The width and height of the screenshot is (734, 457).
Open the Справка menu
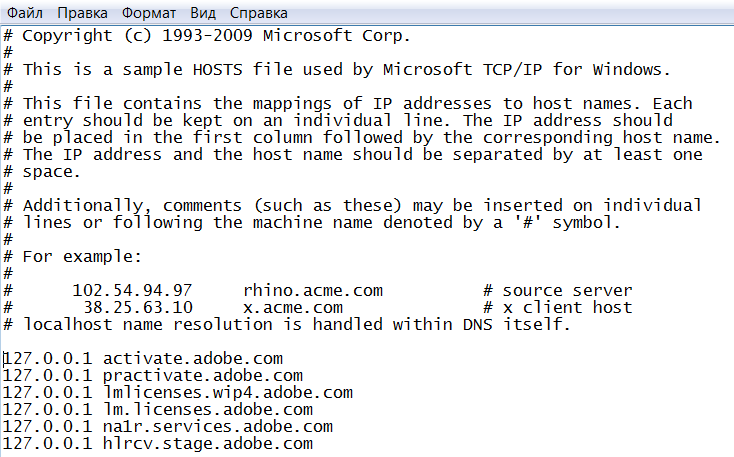(258, 13)
